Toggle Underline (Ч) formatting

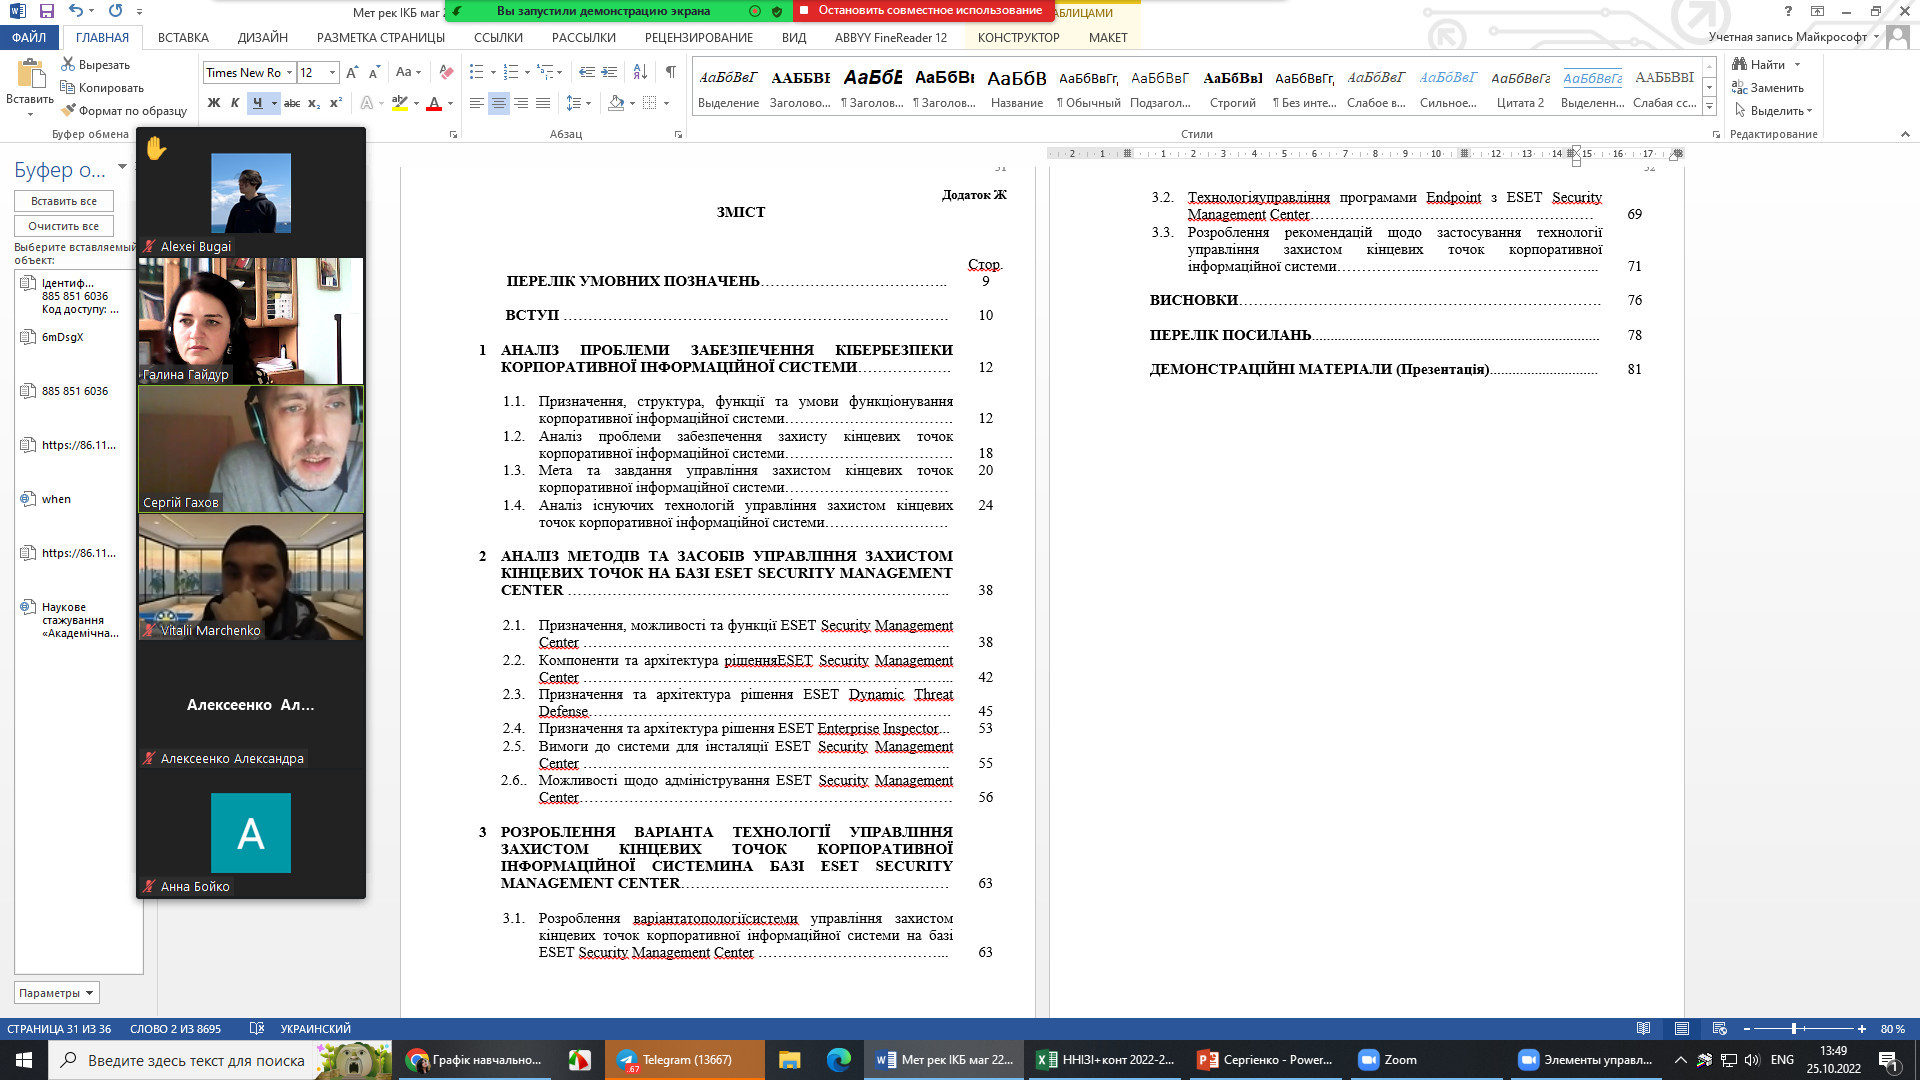[x=257, y=103]
